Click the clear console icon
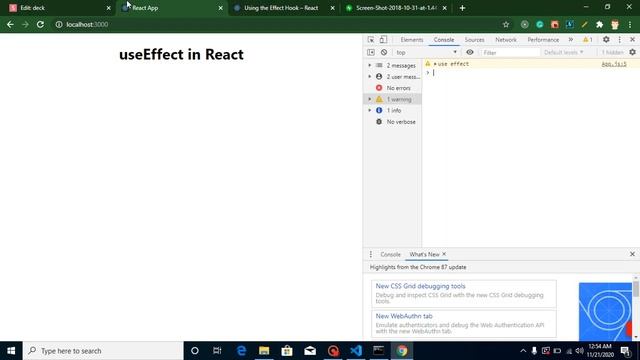This screenshot has width=640, height=360. pyautogui.click(x=384, y=52)
